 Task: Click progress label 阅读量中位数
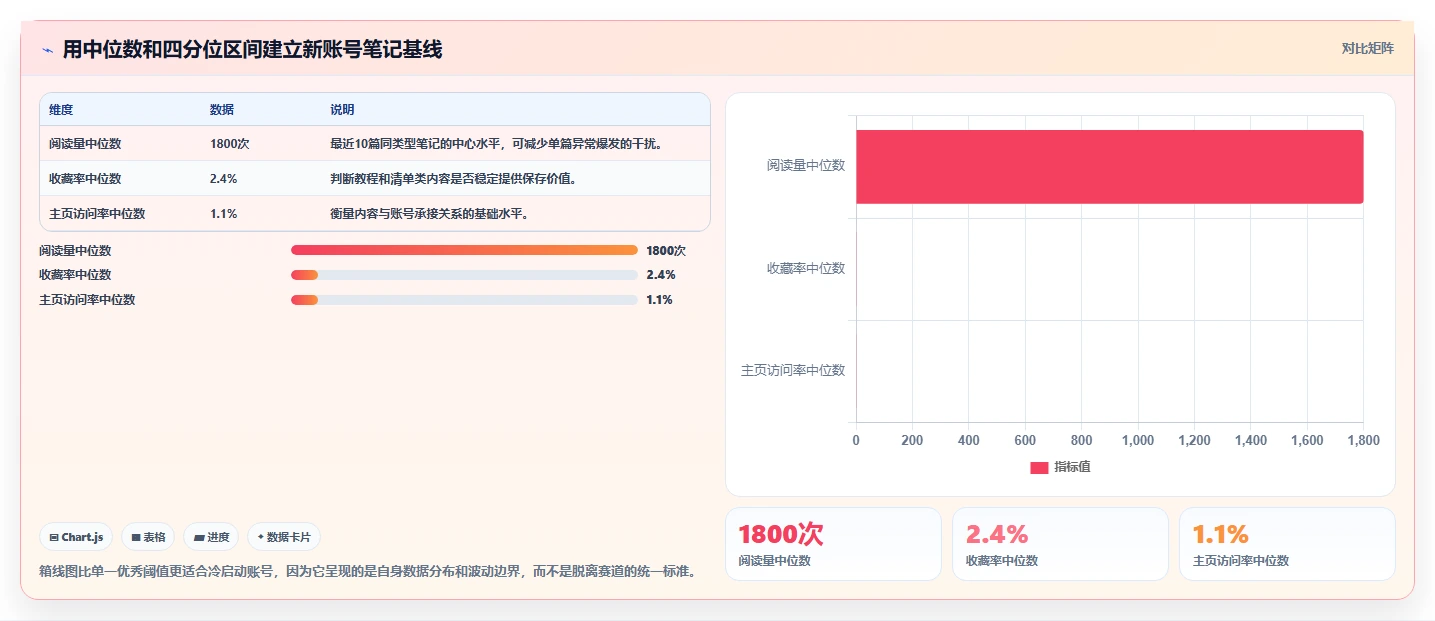coord(75,251)
